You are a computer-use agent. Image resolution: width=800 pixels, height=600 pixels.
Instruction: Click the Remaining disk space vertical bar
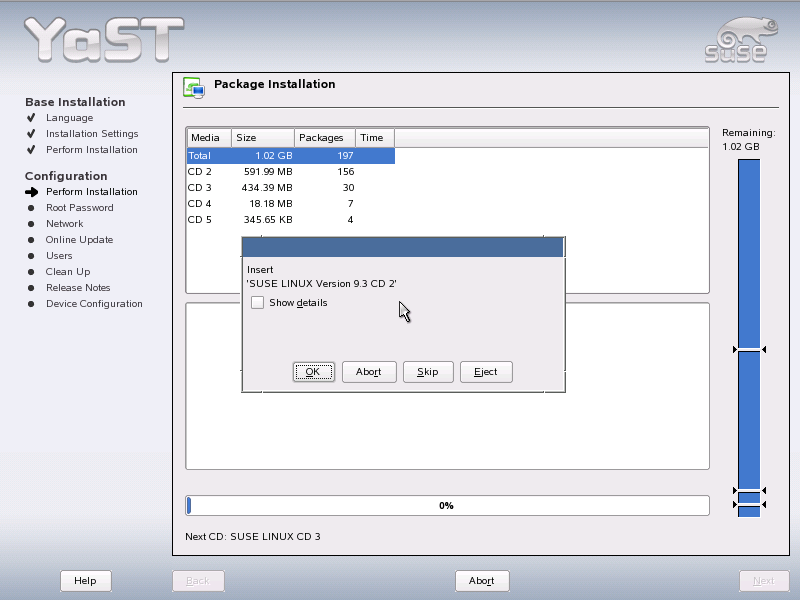coord(749,338)
